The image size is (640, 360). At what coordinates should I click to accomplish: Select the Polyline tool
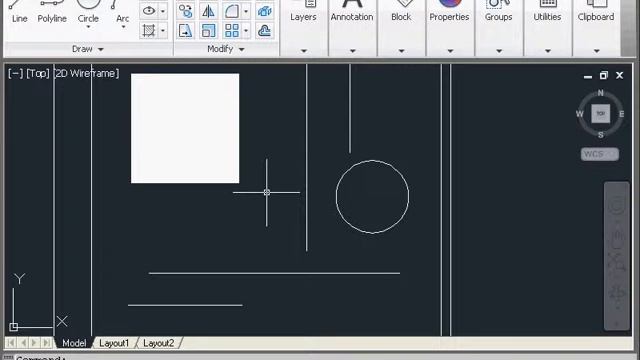tap(52, 11)
